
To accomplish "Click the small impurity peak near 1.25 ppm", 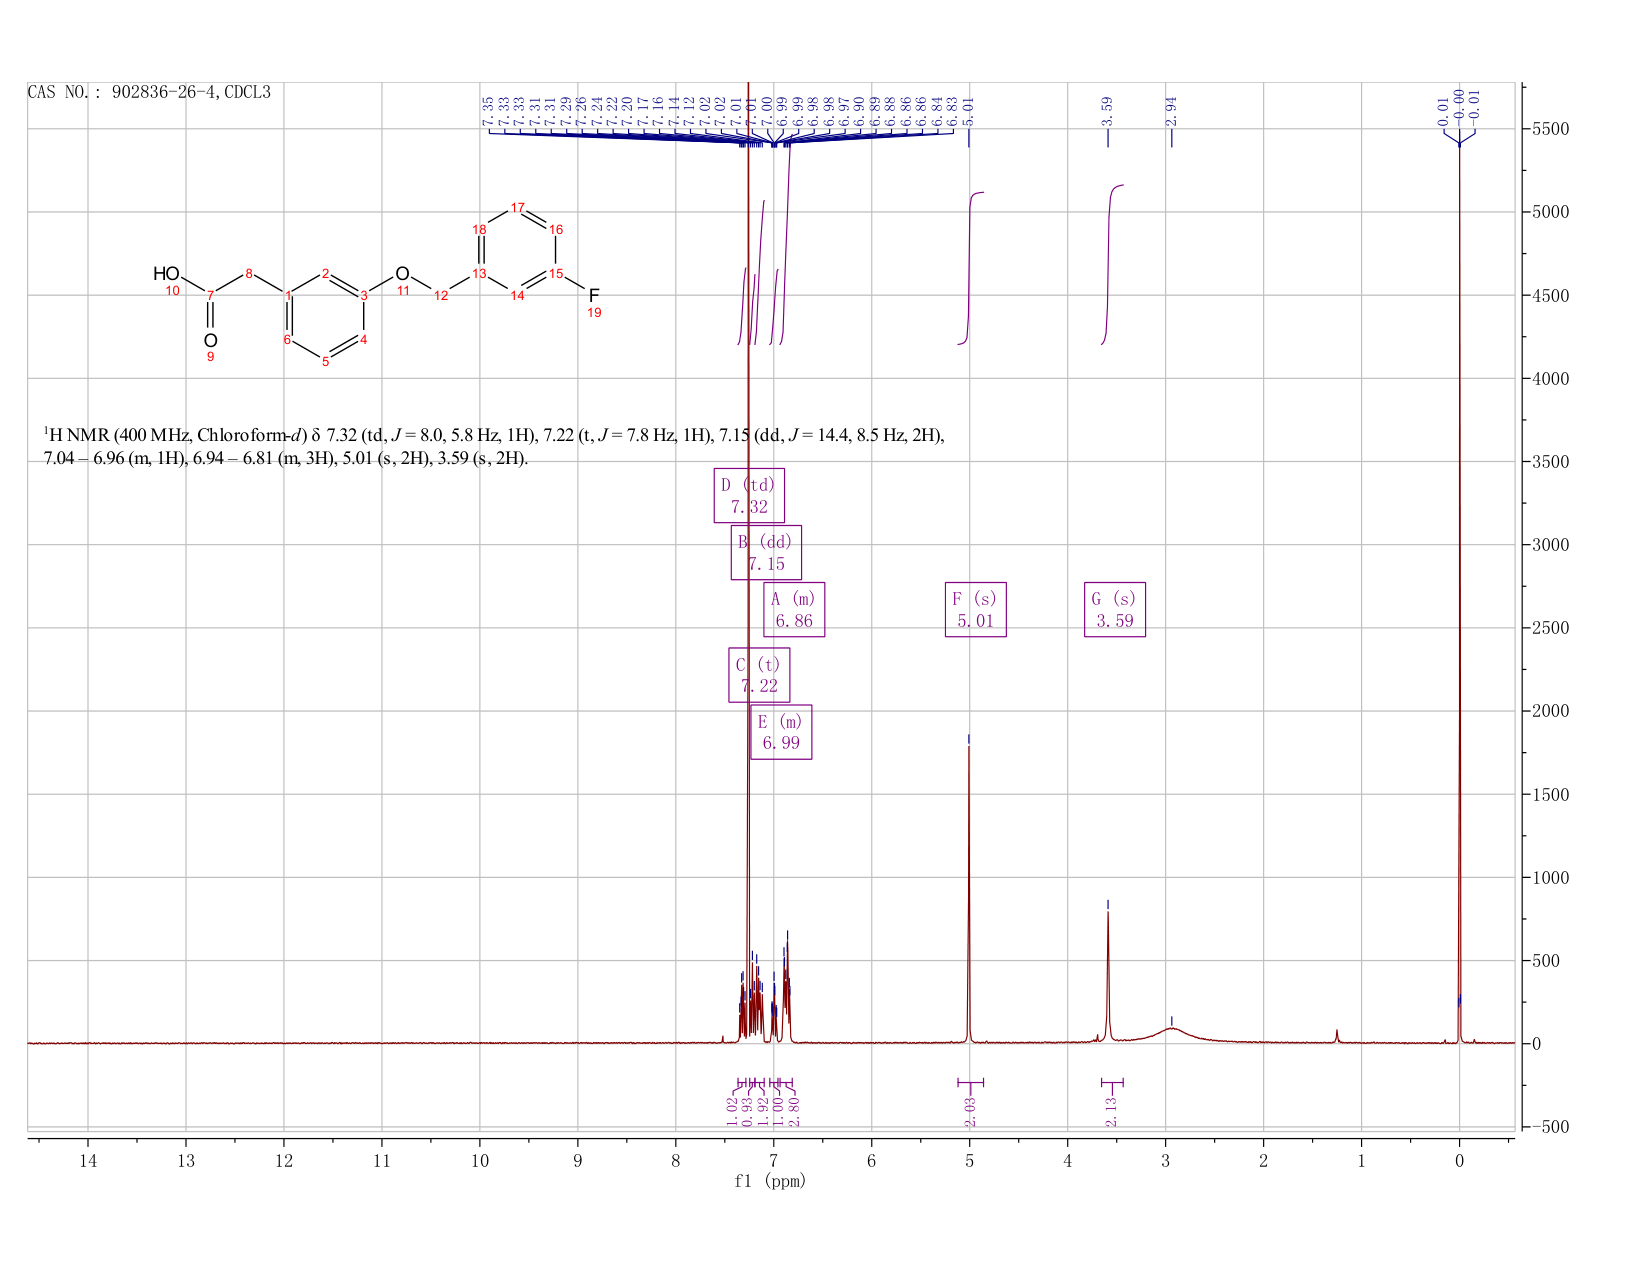I will click(x=1337, y=1036).
